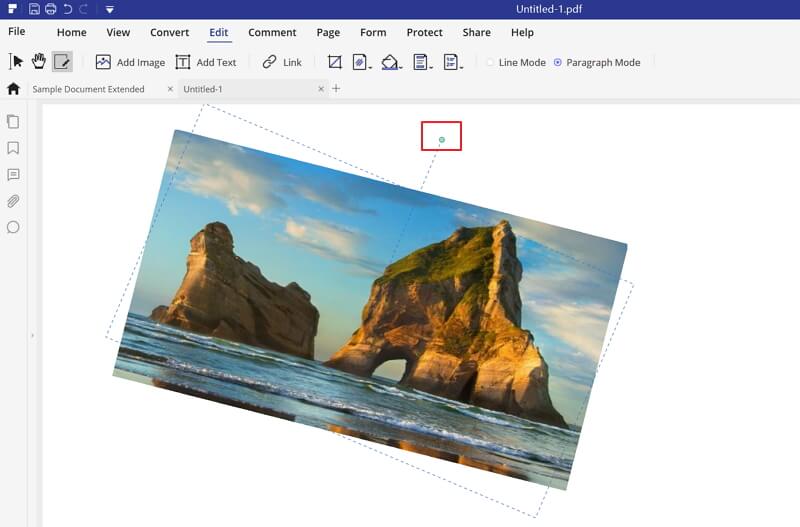Open the File menu
This screenshot has height=527, width=800.
(16, 32)
